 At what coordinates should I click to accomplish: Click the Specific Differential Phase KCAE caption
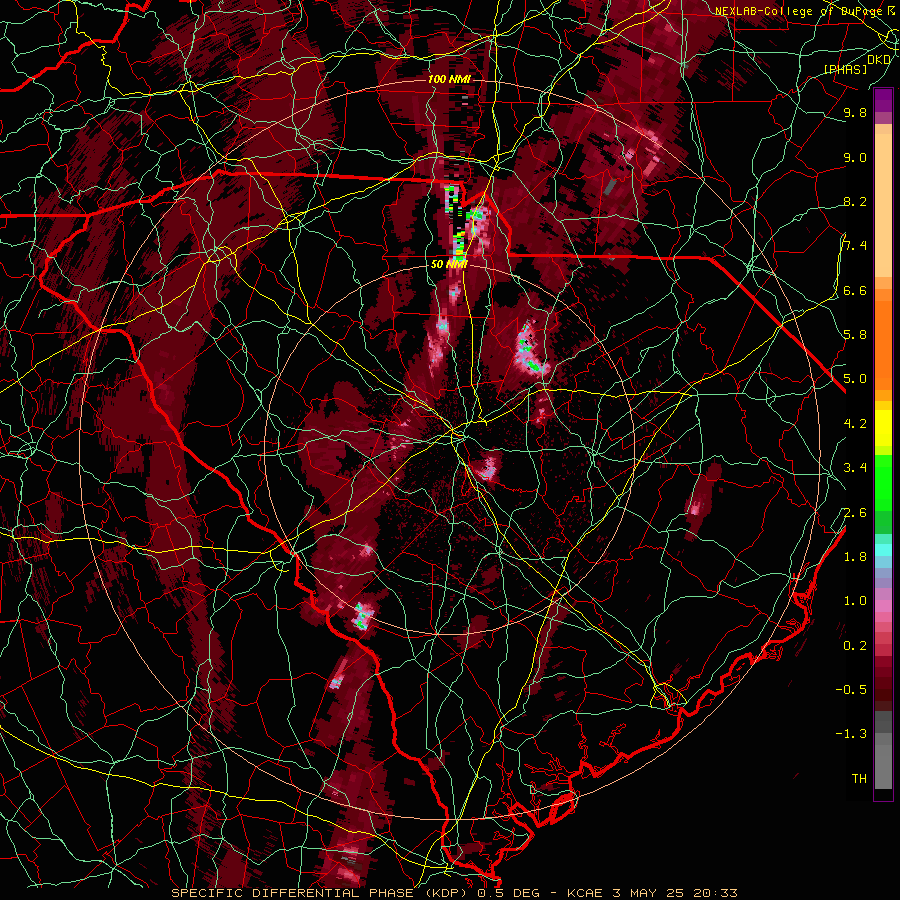click(455, 893)
